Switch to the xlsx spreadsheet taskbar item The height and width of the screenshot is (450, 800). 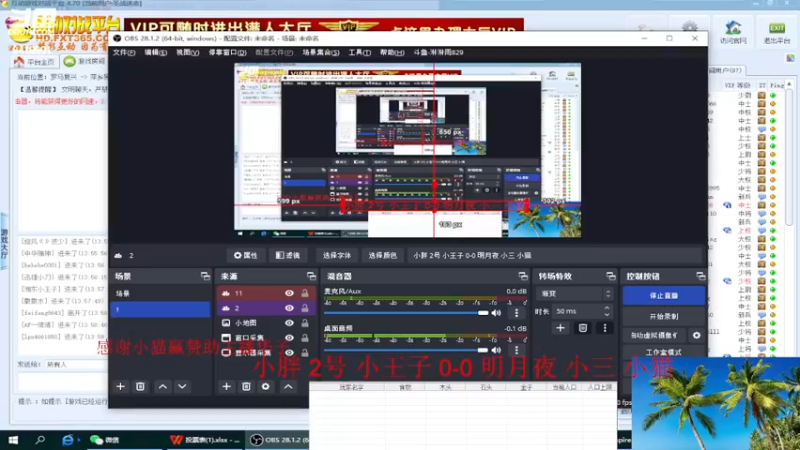205,440
